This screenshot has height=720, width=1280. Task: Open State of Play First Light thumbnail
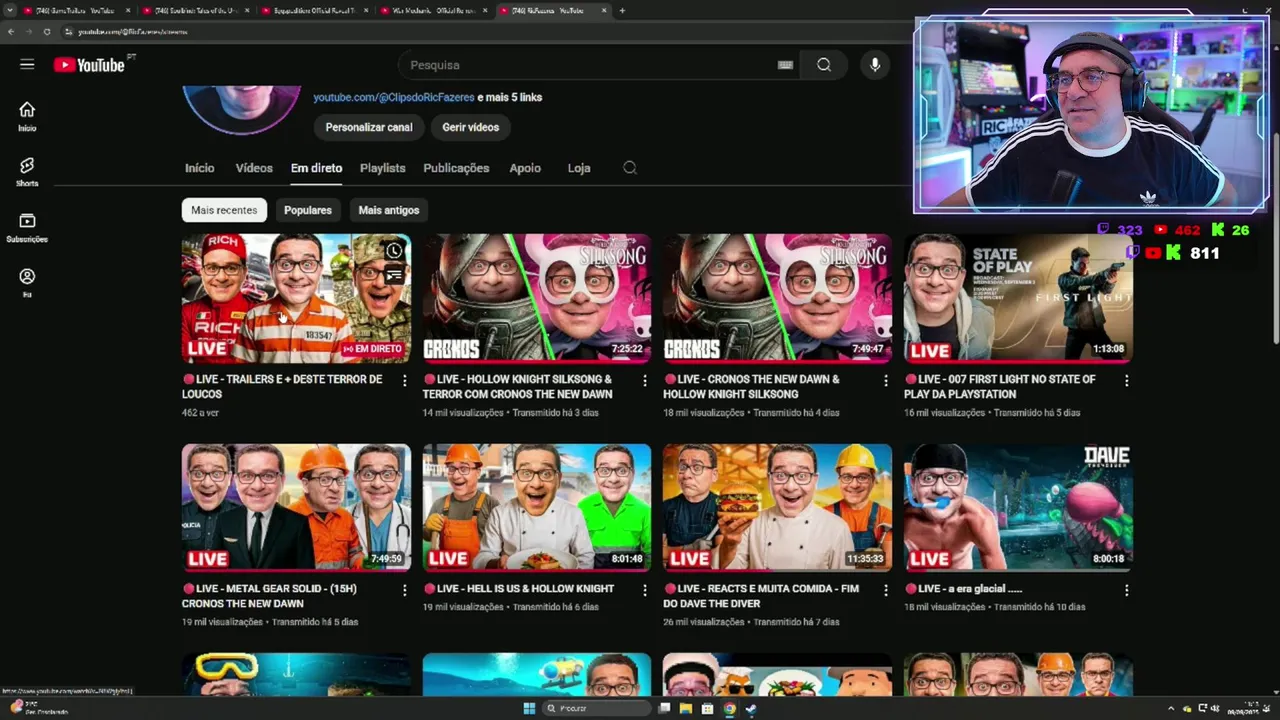pyautogui.click(x=1018, y=298)
